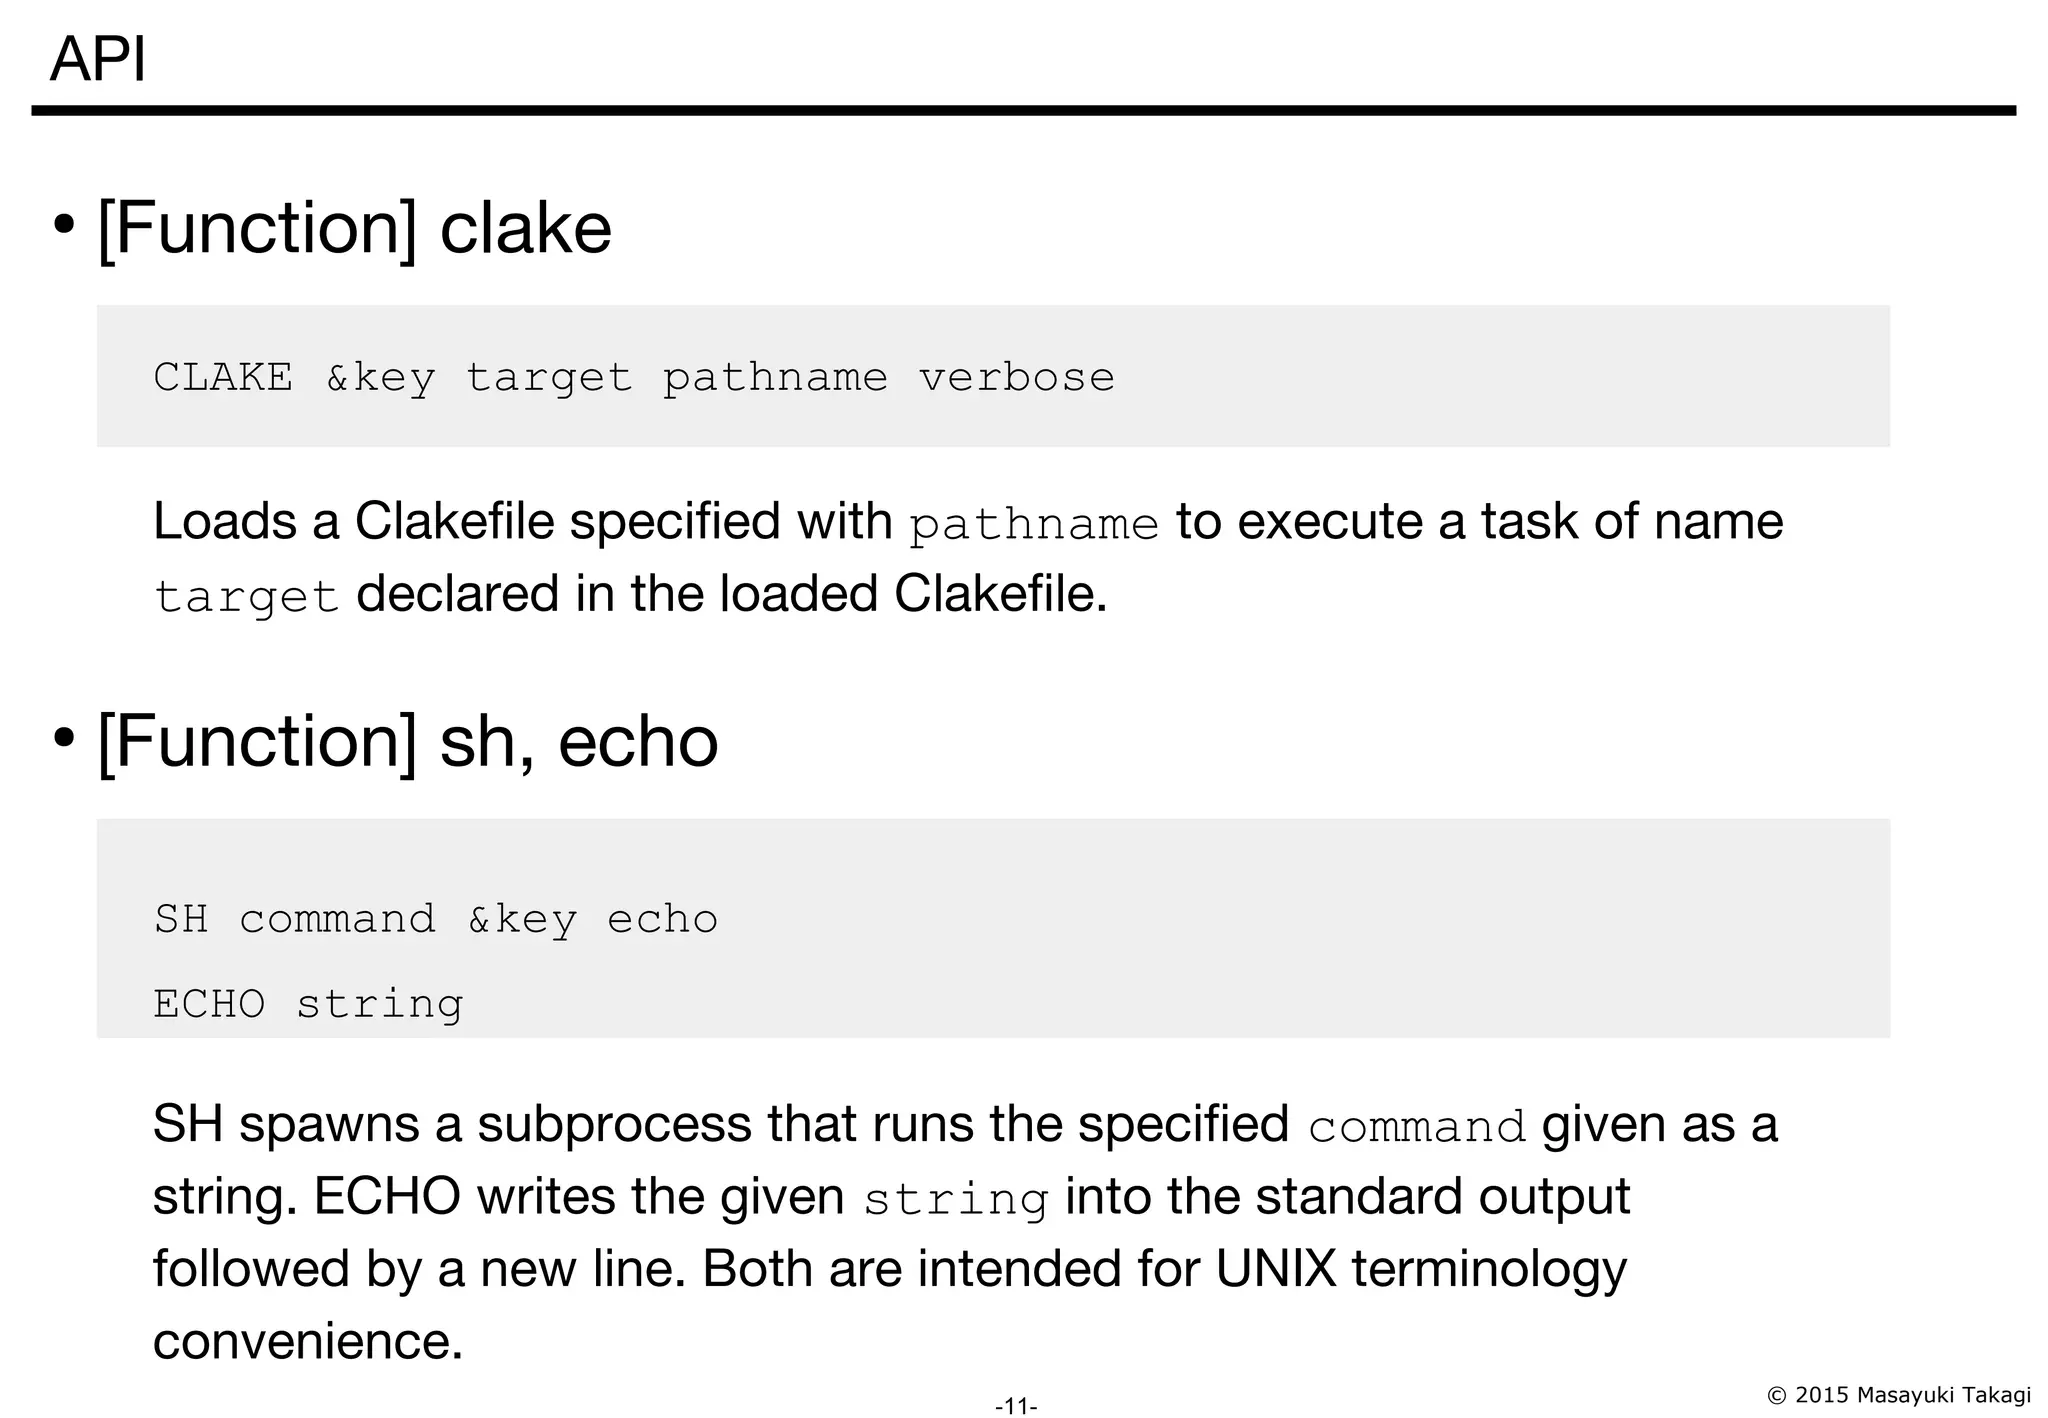
Task: Click monospace "target" starting the description's second line
Action: 246,598
